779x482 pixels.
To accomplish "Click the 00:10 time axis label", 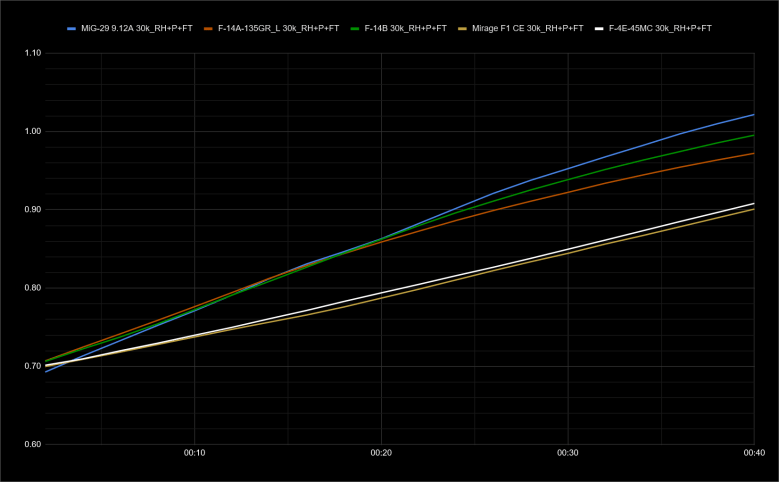I will pos(194,454).
